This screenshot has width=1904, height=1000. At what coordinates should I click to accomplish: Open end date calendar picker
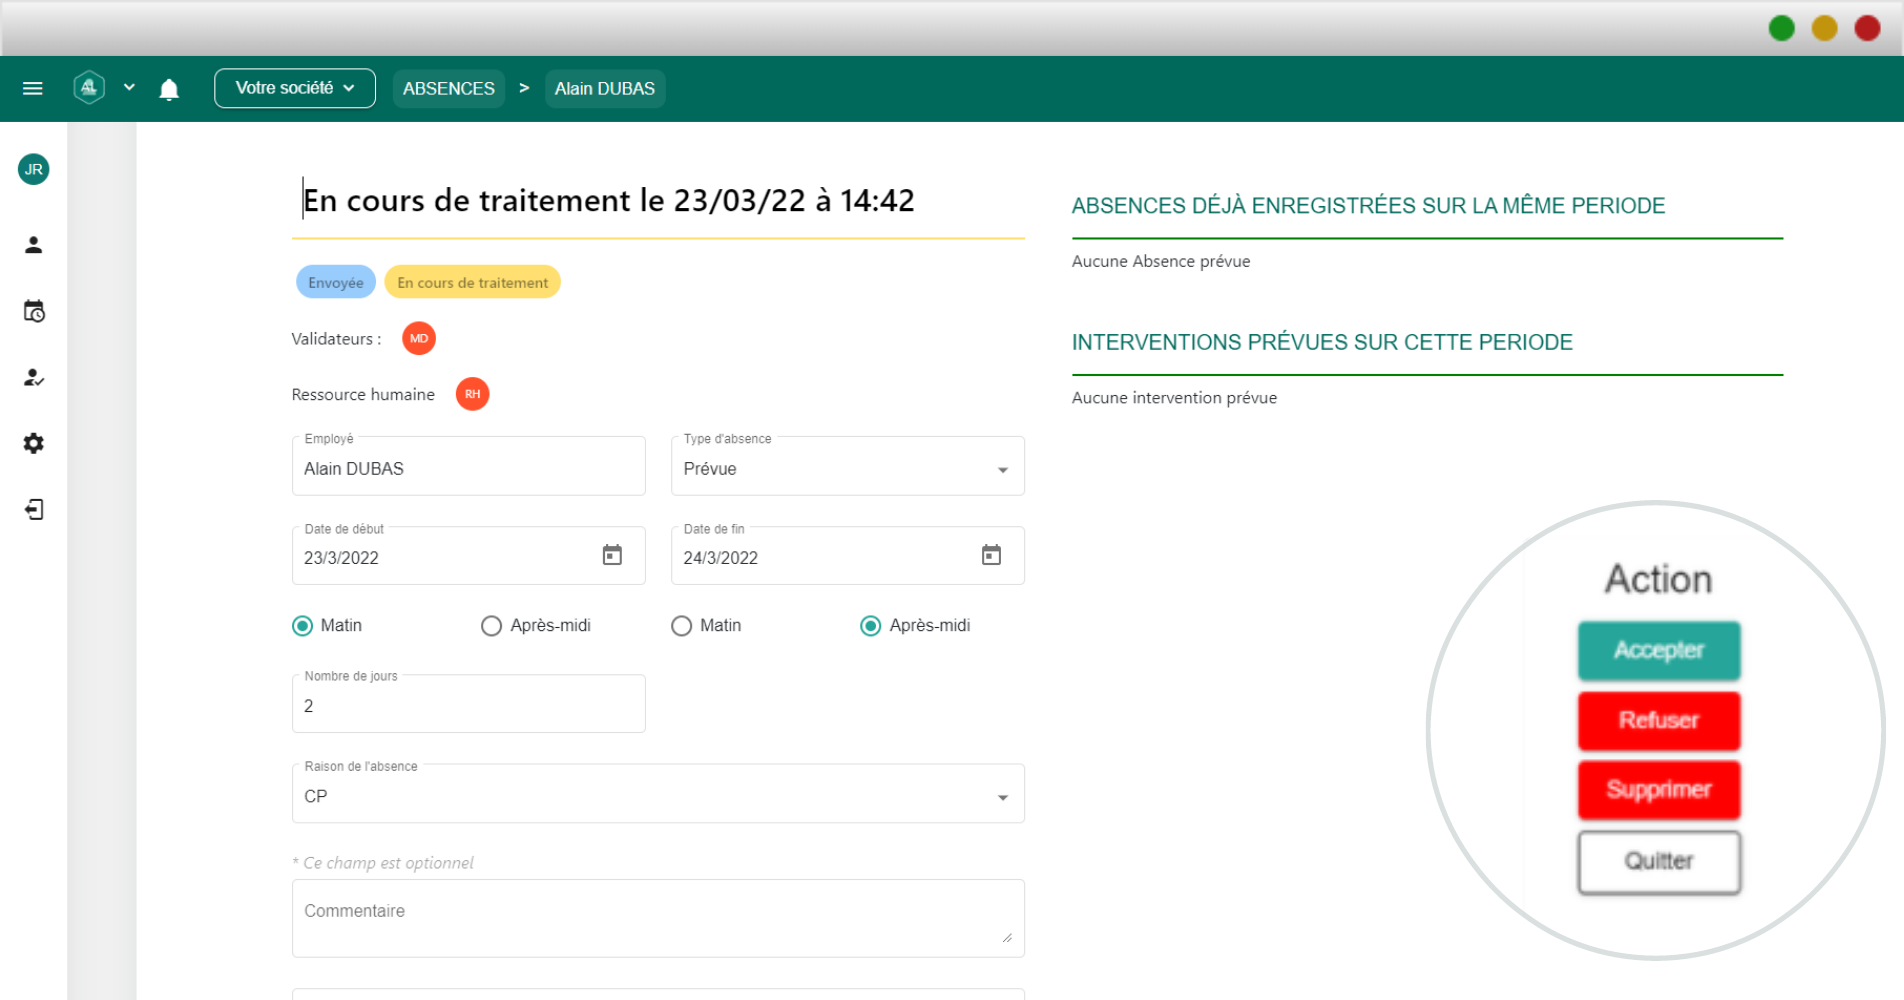pos(991,555)
